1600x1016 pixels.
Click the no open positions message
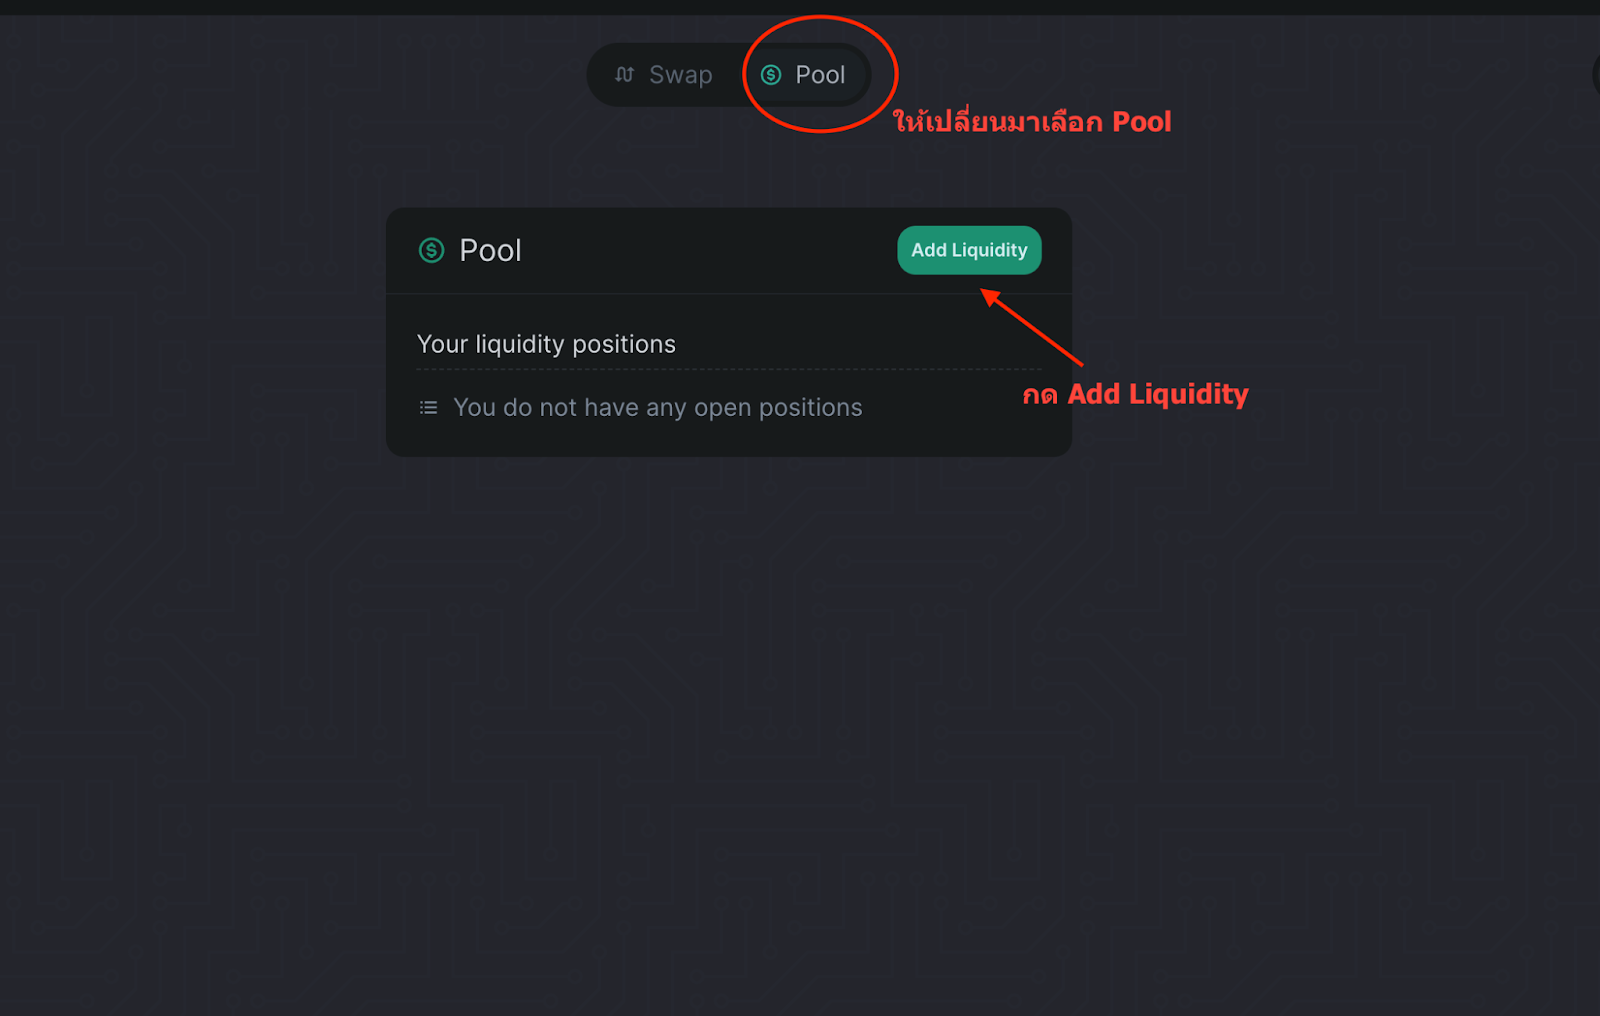point(657,408)
